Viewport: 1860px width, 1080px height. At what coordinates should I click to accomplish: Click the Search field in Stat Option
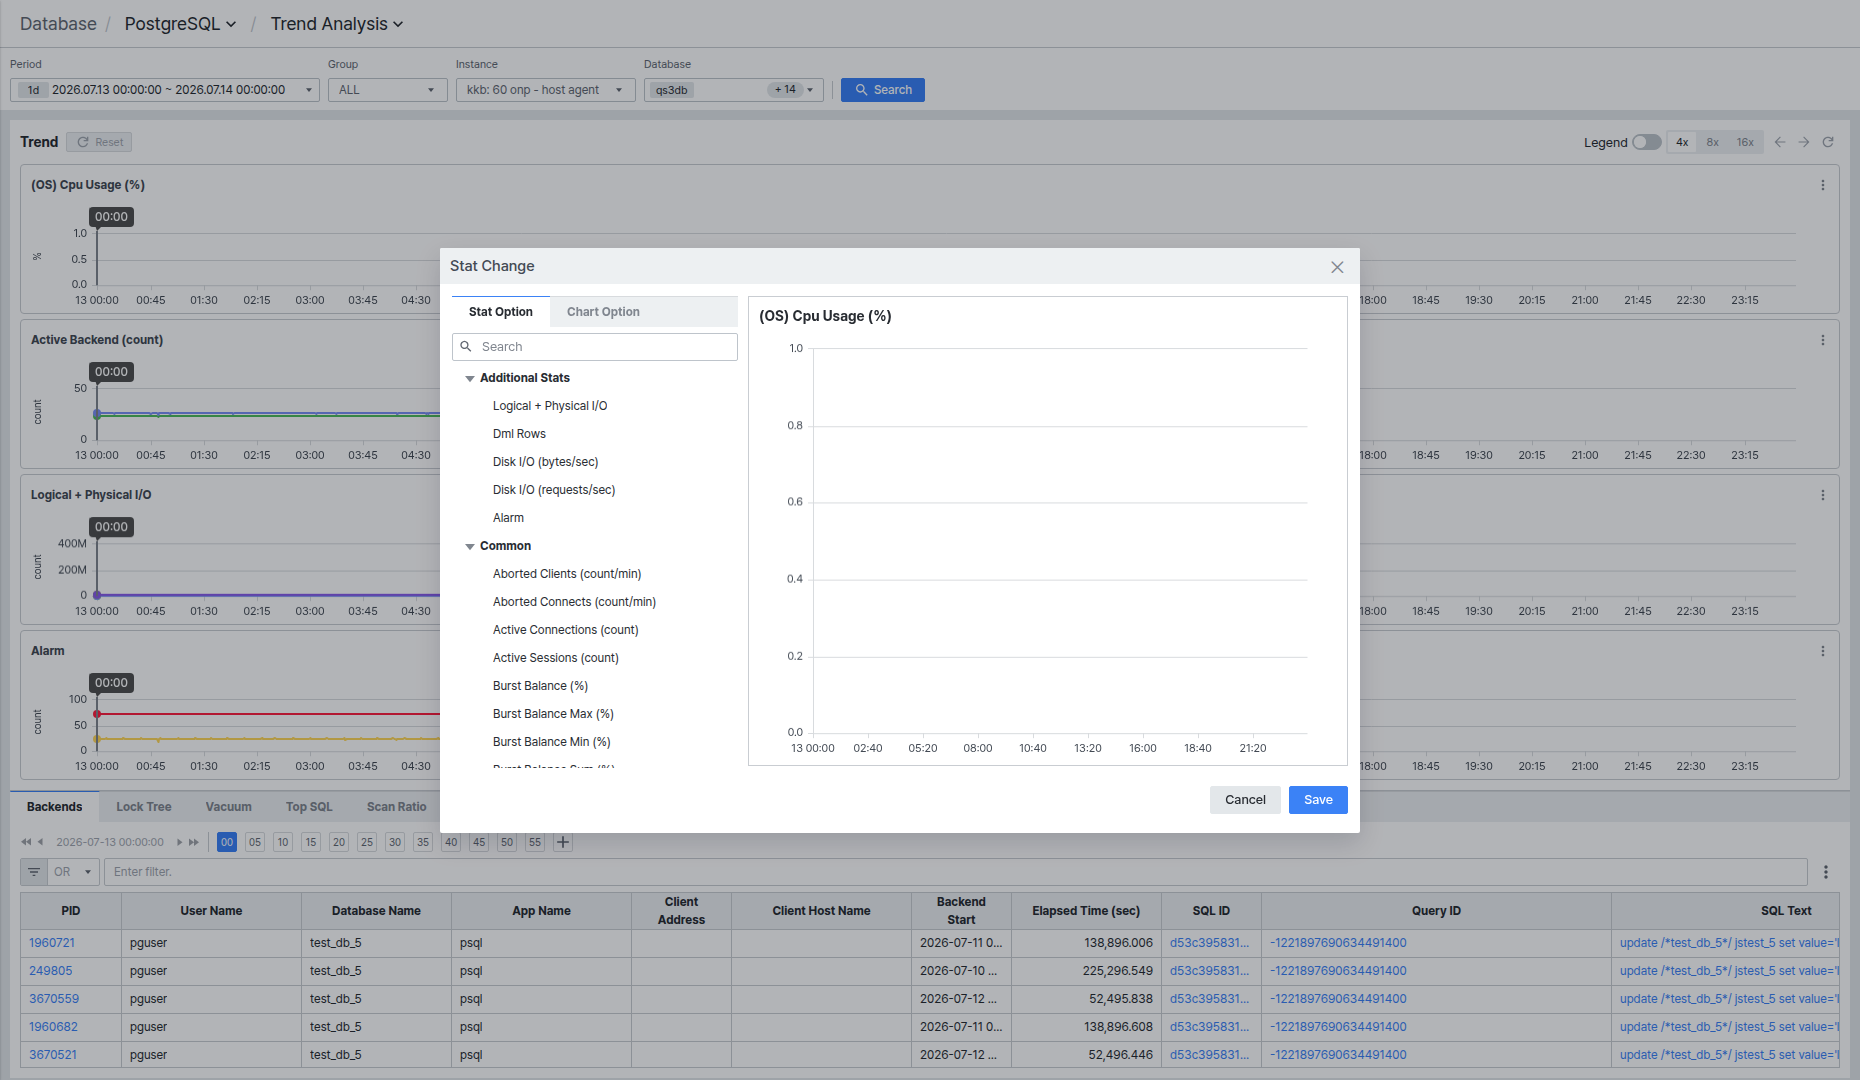595,347
